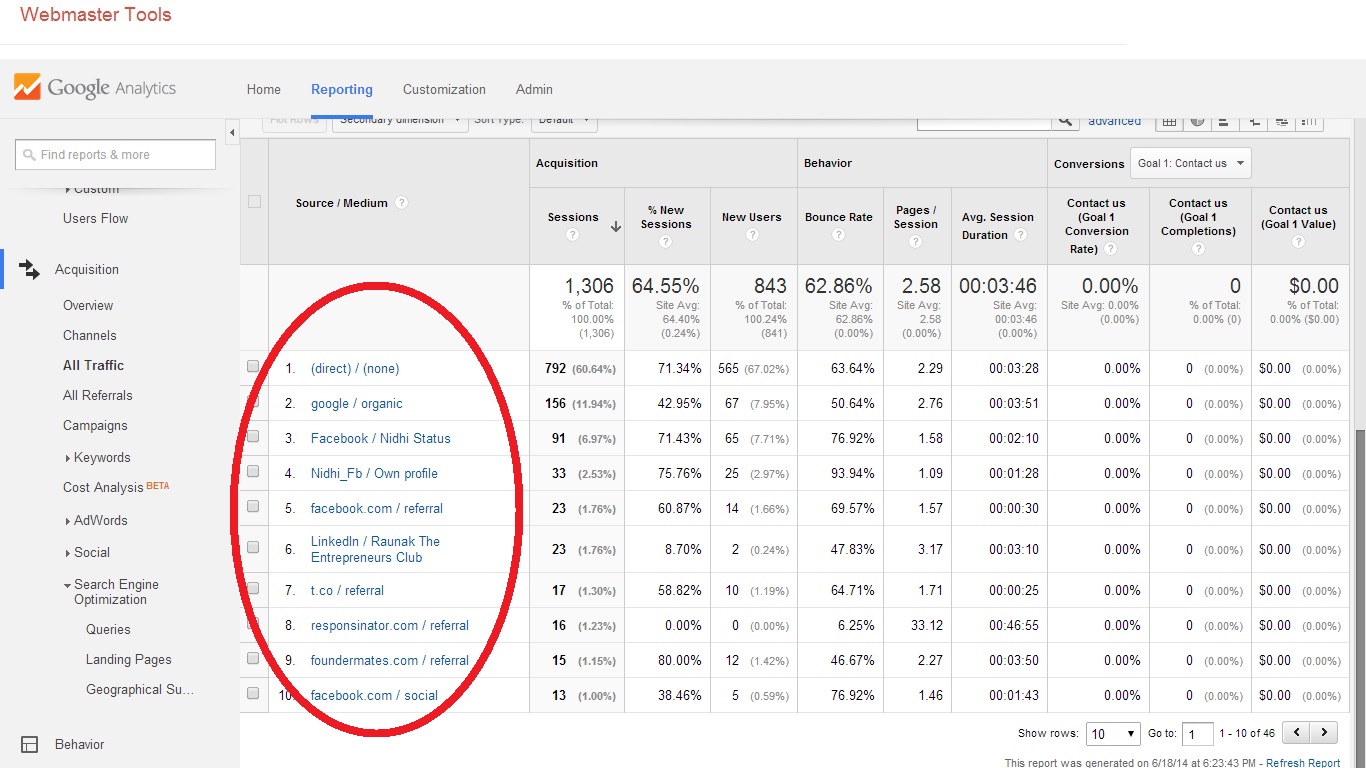Click the Behavior section icon in sidebar
Screen dimensions: 1366x768
coord(30,744)
